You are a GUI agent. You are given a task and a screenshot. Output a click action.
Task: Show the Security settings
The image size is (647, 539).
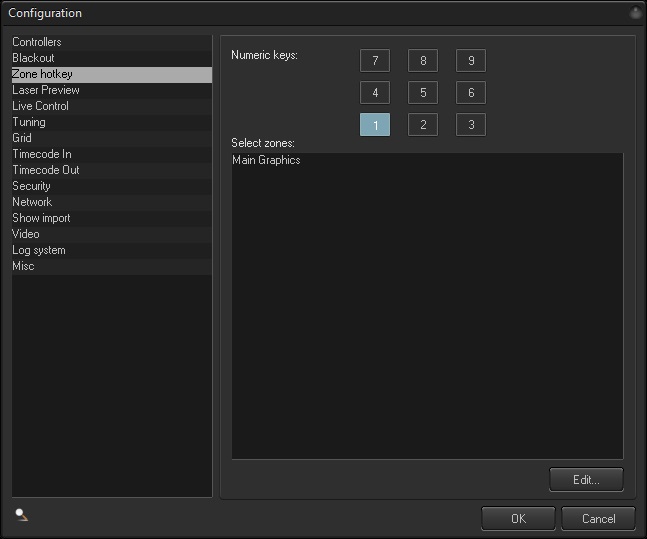pyautogui.click(x=31, y=186)
